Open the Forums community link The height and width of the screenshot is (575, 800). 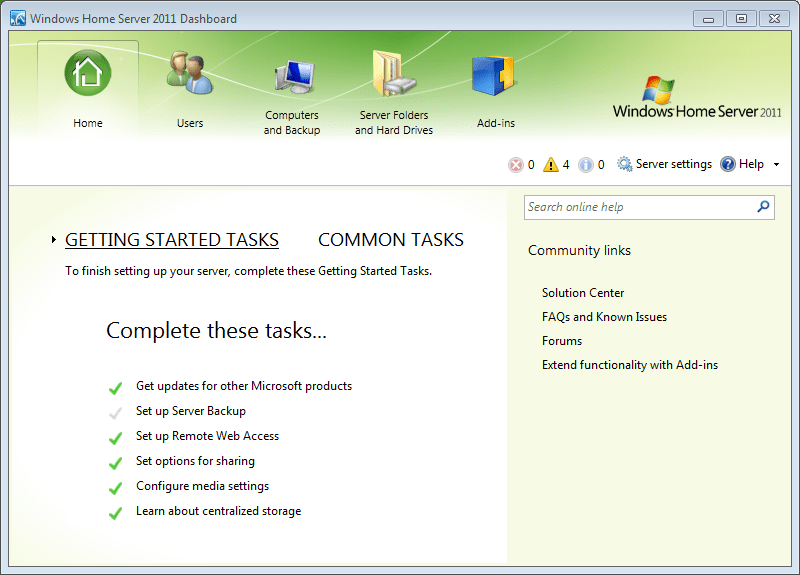(x=562, y=341)
